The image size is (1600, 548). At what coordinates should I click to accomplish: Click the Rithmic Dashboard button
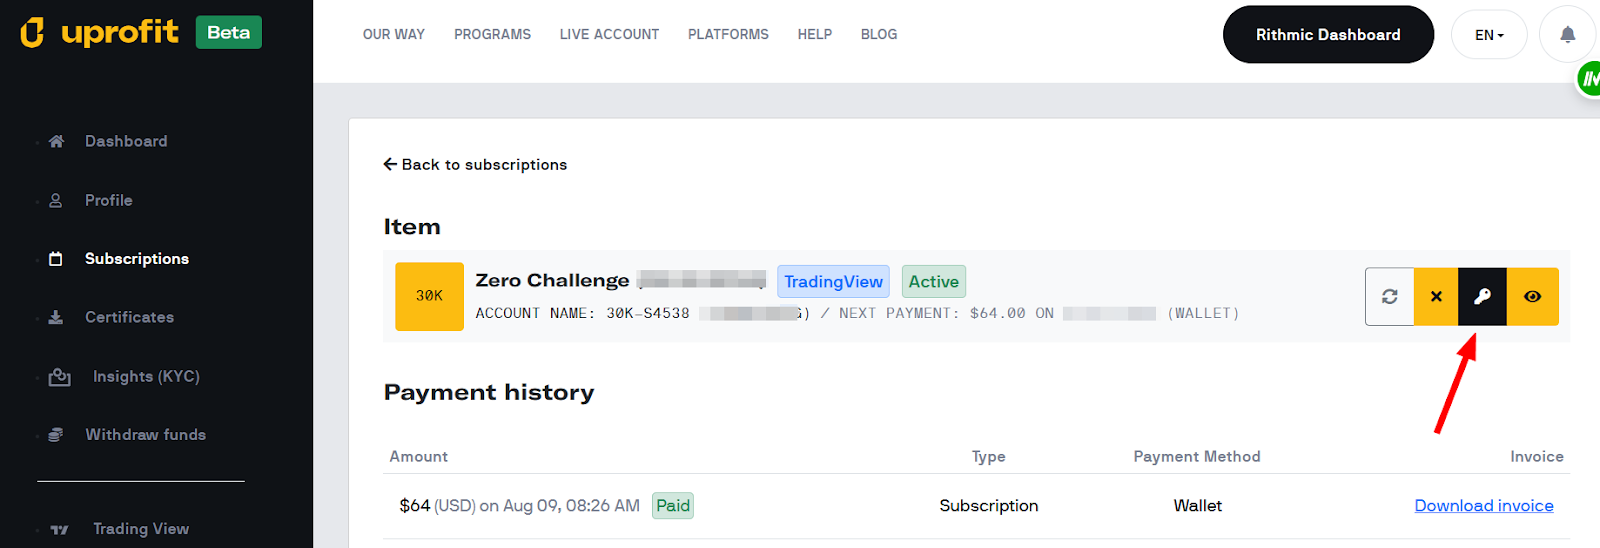1328,34
